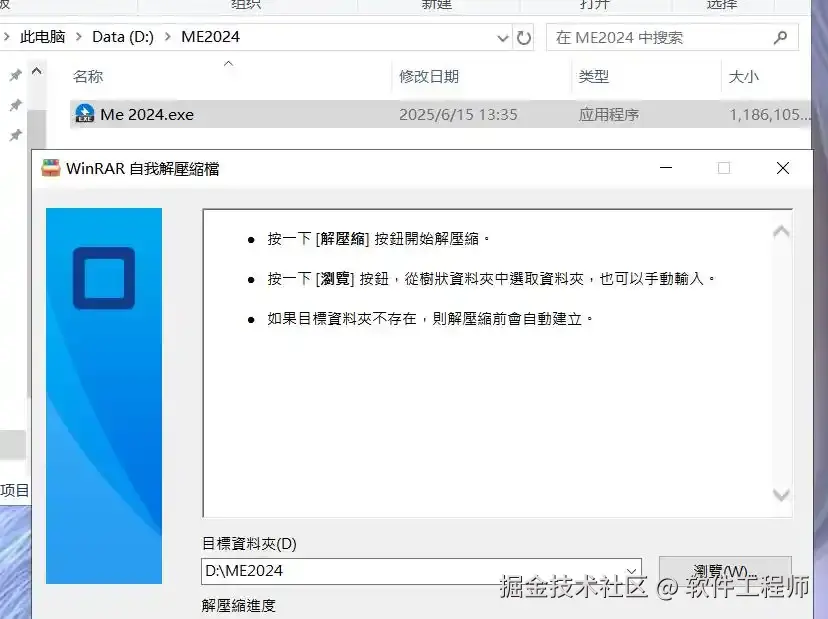This screenshot has width=828, height=619.
Task: Open the 目標資料夾 path dropdown arrow
Action: coord(632,571)
